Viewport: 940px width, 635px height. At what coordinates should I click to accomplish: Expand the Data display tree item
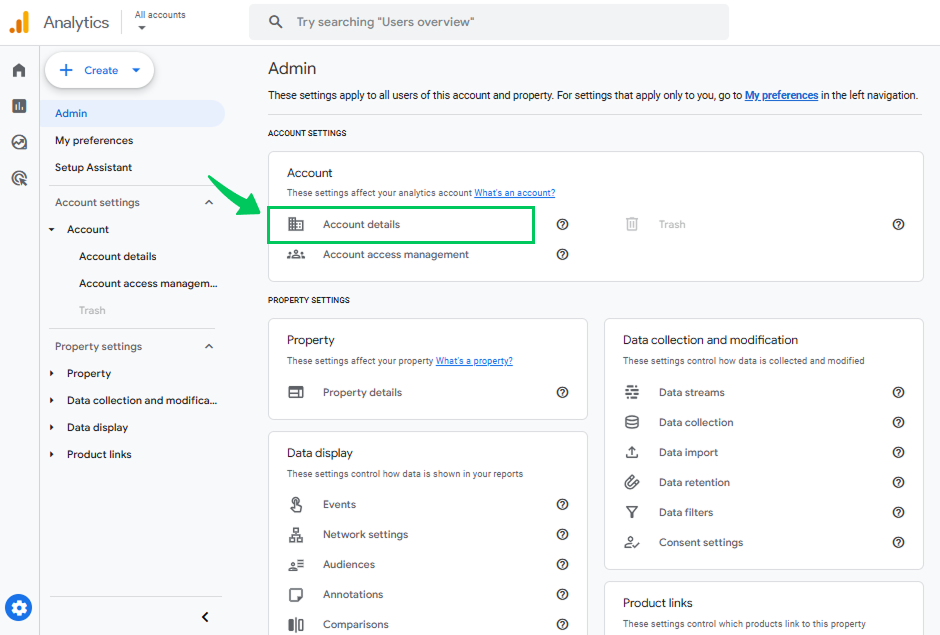click(52, 428)
